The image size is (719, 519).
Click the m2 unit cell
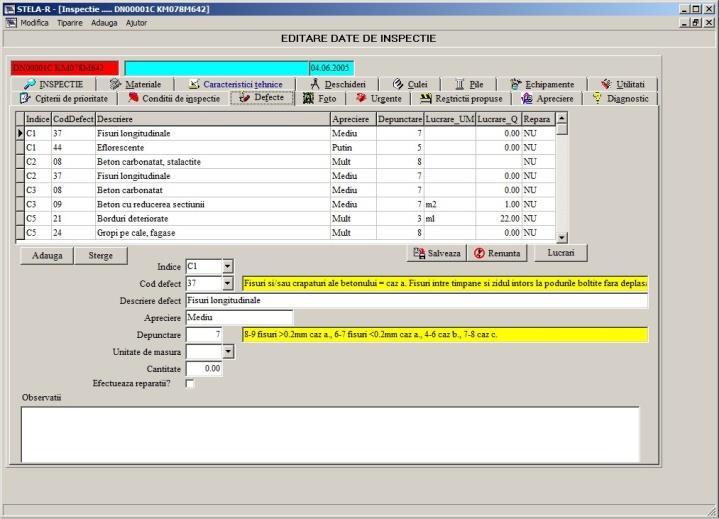[x=449, y=204]
